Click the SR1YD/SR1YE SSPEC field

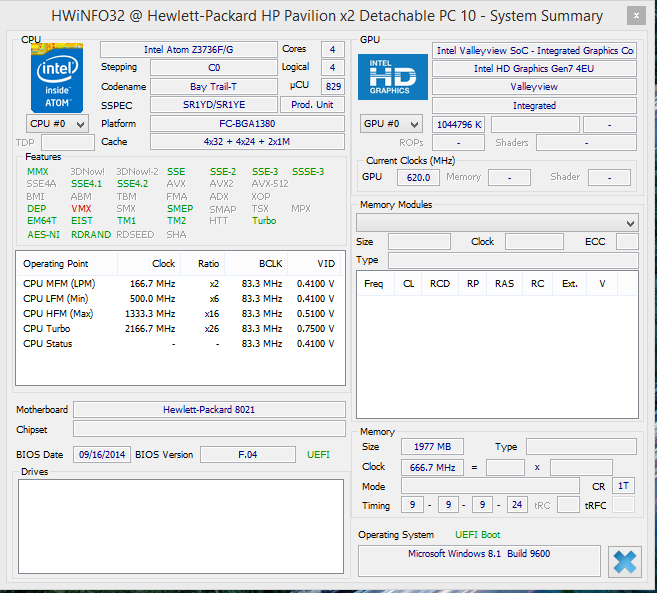pyautogui.click(x=214, y=105)
